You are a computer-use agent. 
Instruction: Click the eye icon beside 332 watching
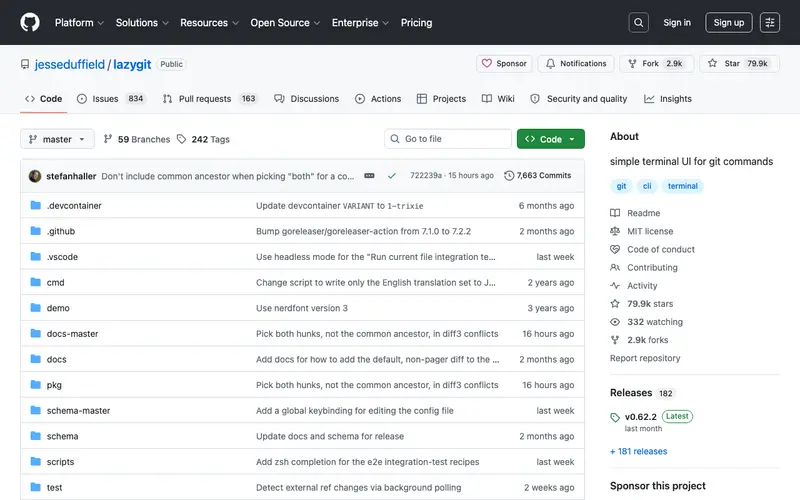615,322
